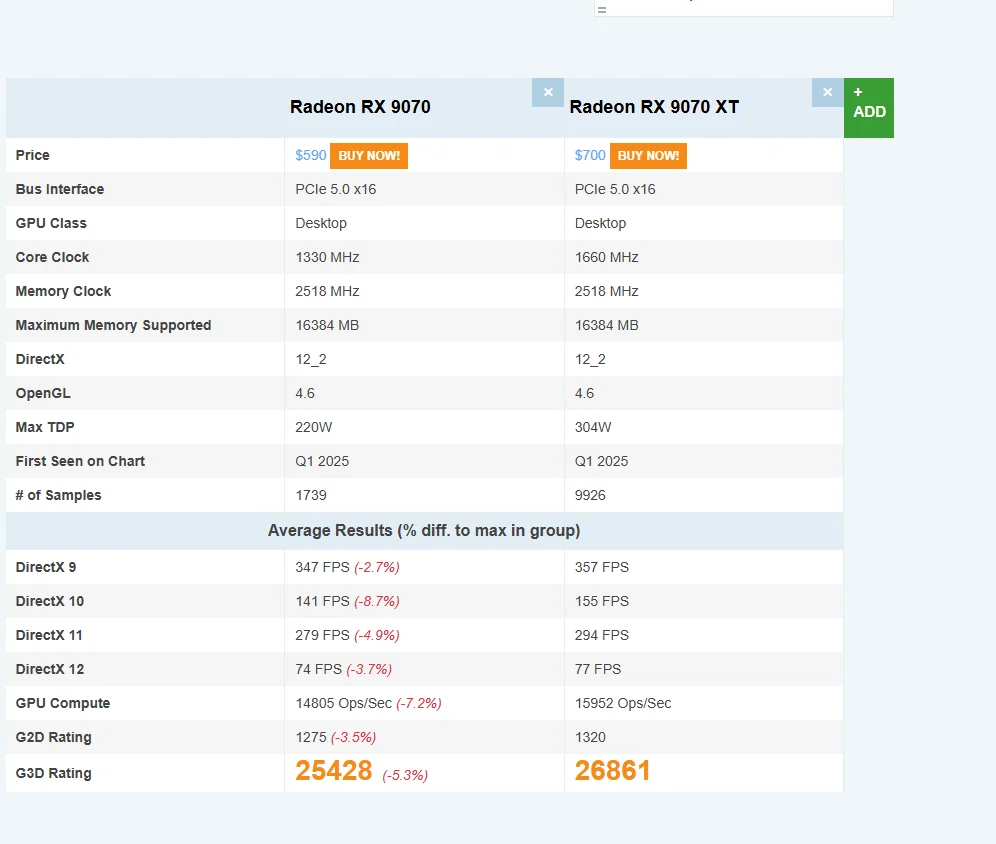996x844 pixels.
Task: Click the 347 FPS DirectX 9 result
Action: click(322, 567)
